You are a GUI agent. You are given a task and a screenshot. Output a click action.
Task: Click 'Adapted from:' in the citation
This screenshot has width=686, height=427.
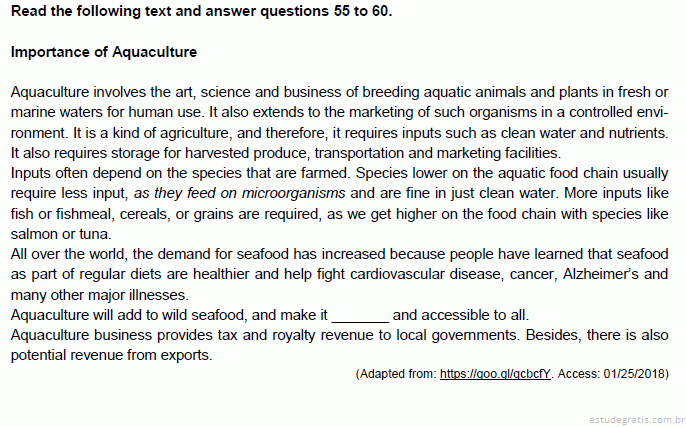[x=398, y=374]
